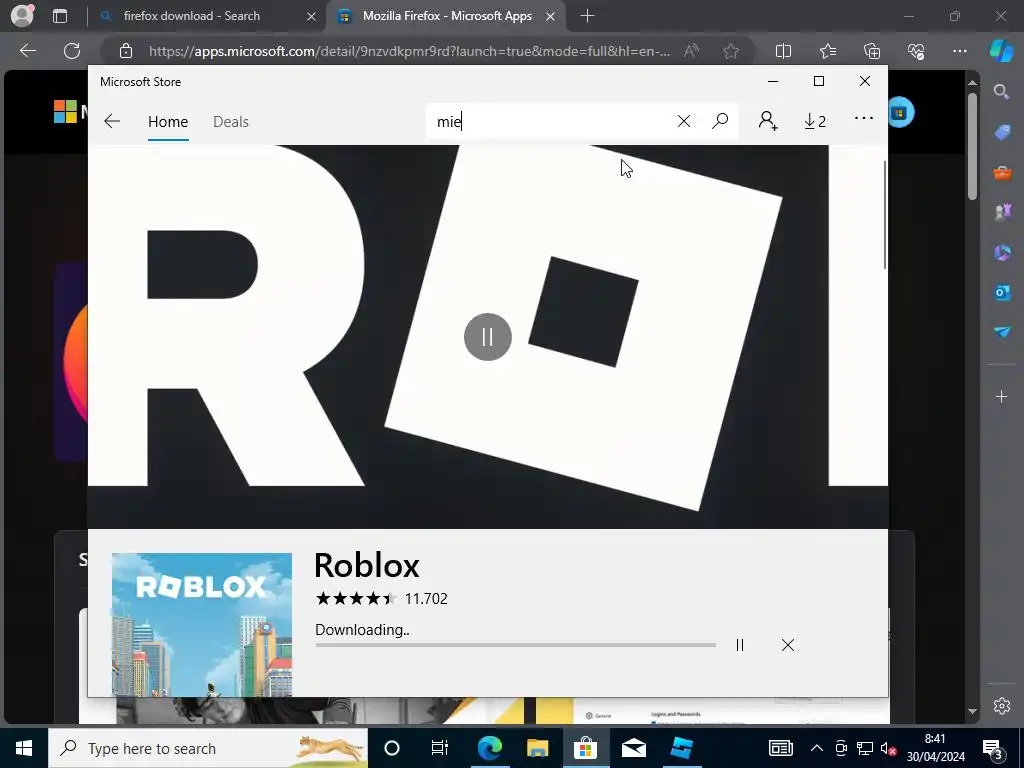Open Edge sidebar settings gear

point(1001,705)
